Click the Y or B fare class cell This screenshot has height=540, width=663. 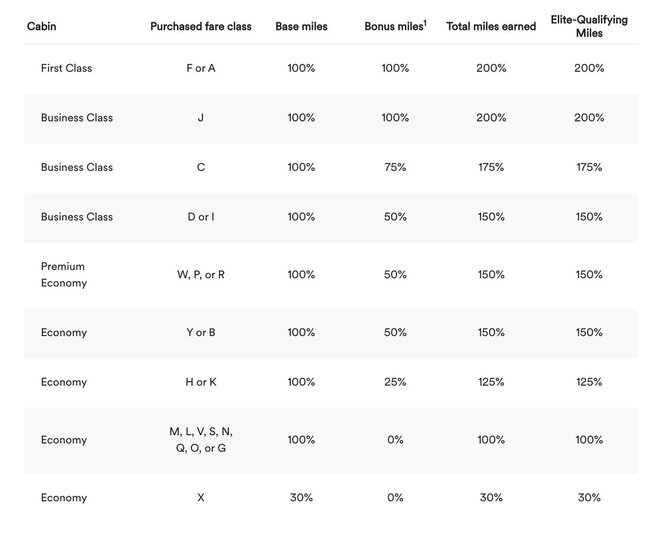pyautogui.click(x=201, y=332)
